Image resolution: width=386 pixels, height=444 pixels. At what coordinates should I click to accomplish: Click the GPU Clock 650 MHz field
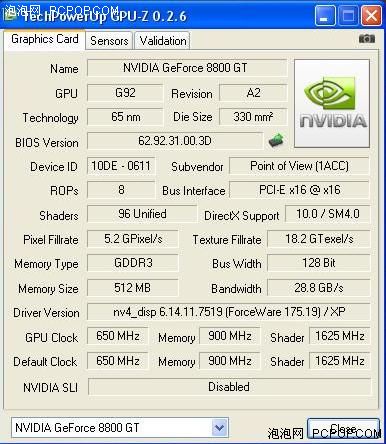pyautogui.click(x=118, y=336)
